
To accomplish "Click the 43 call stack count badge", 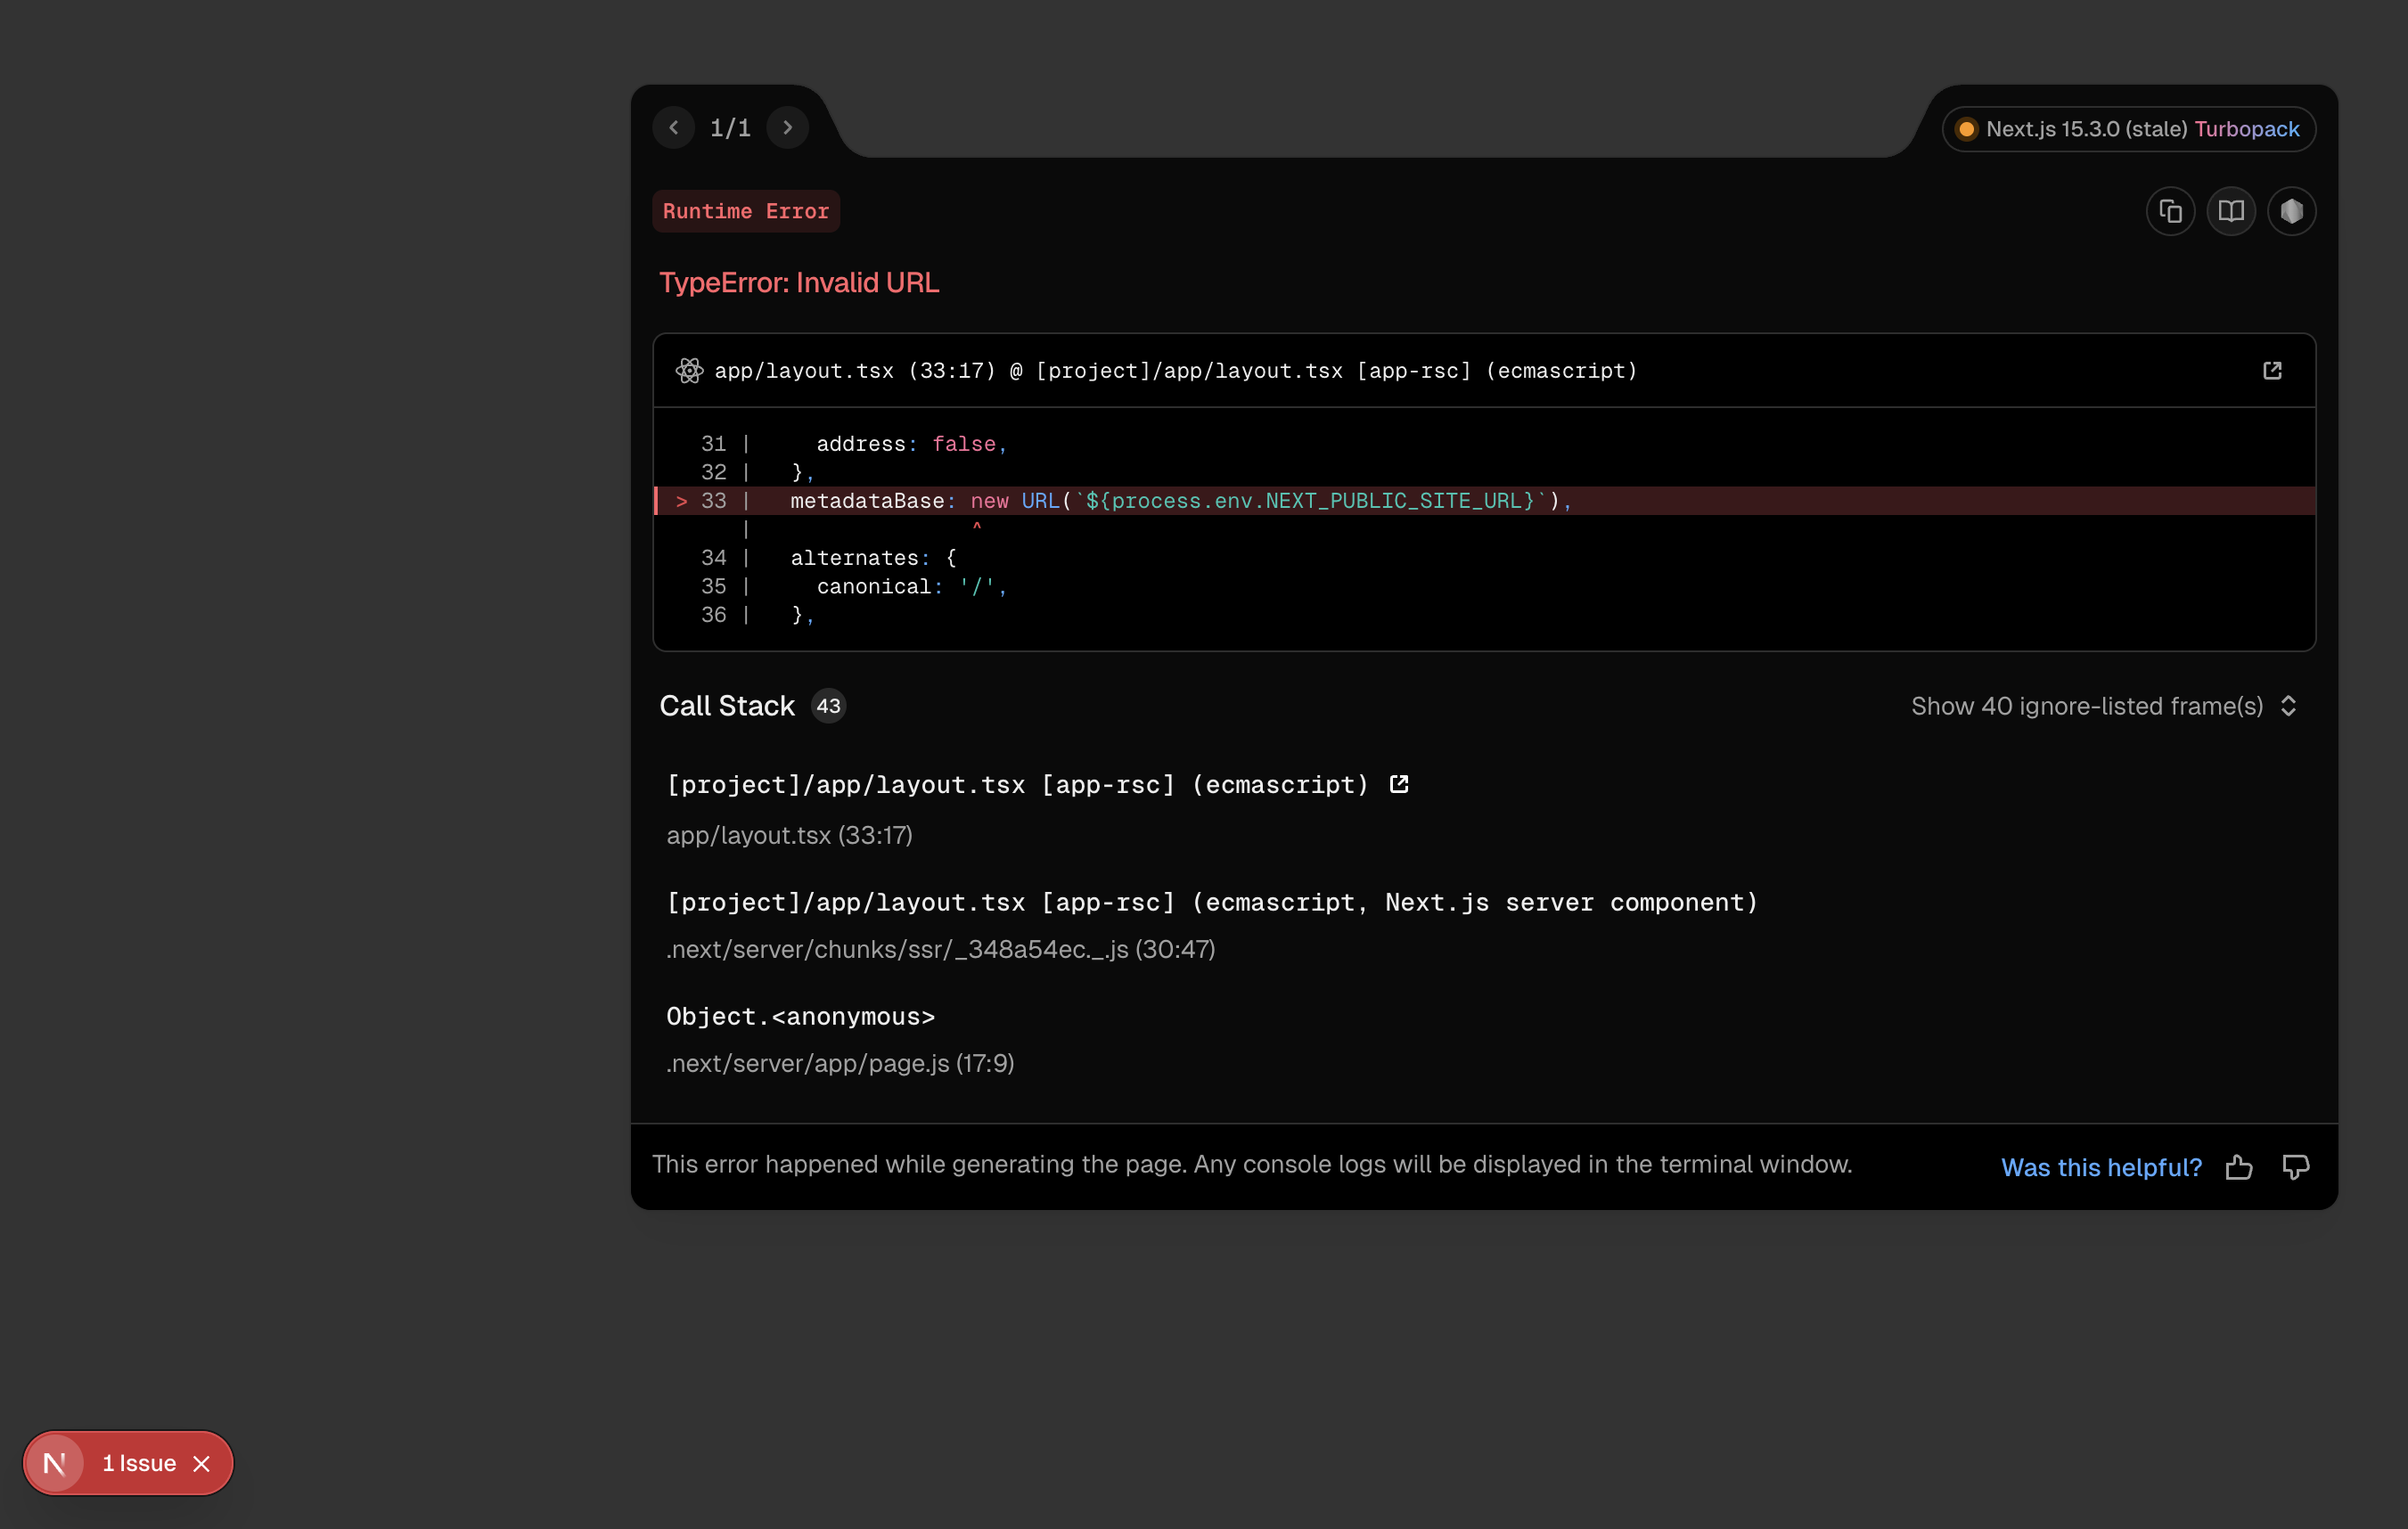I will coord(828,706).
